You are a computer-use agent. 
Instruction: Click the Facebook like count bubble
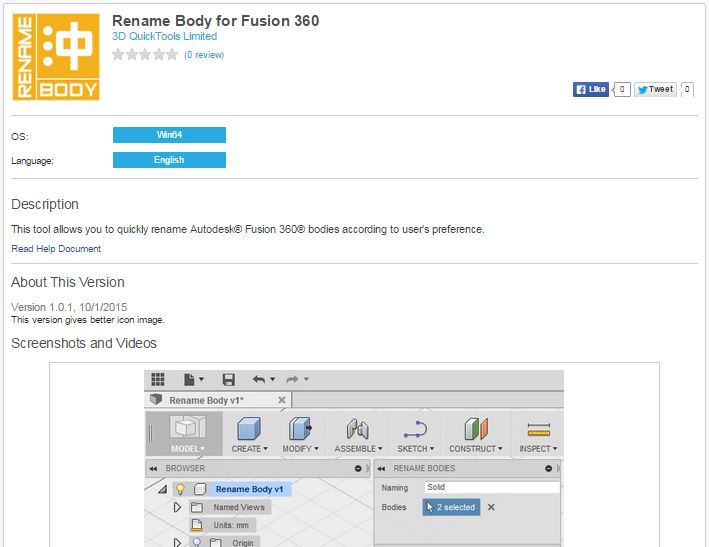622,89
